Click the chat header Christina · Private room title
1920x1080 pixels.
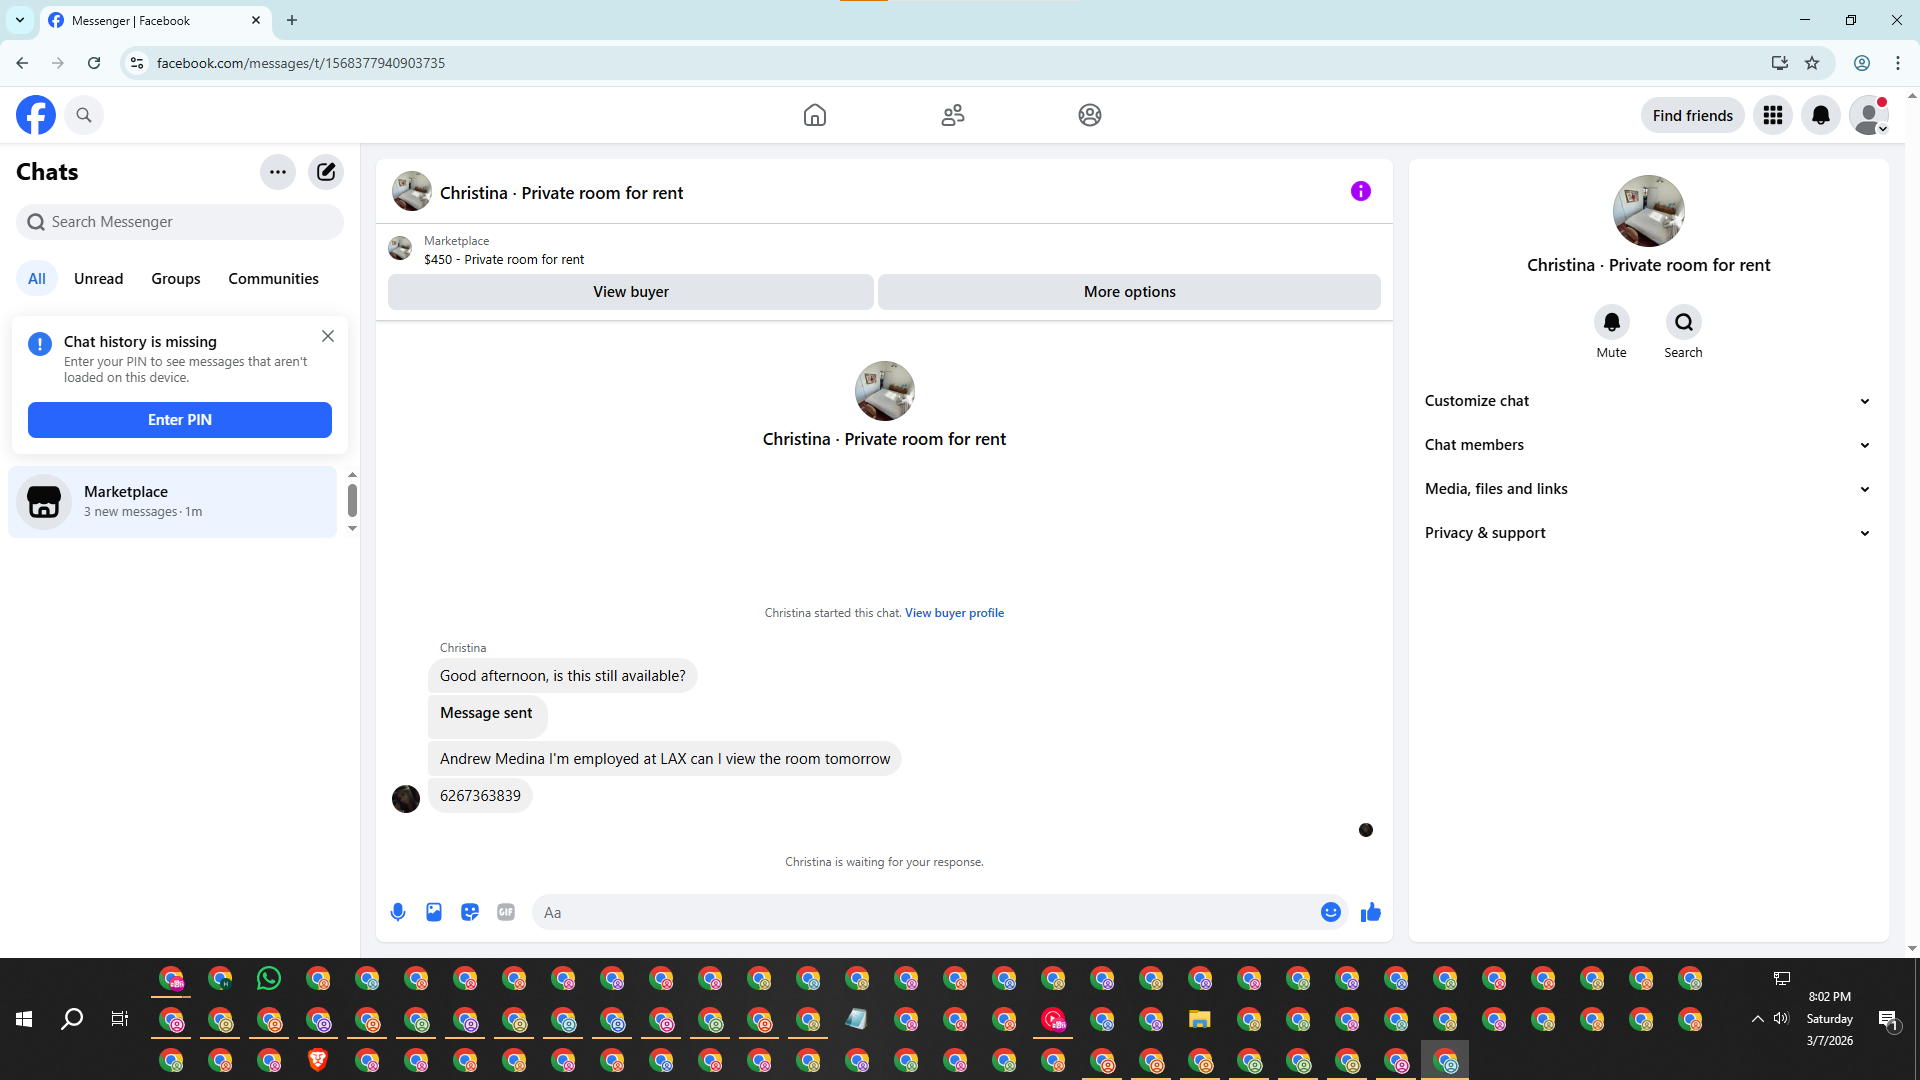(x=562, y=193)
